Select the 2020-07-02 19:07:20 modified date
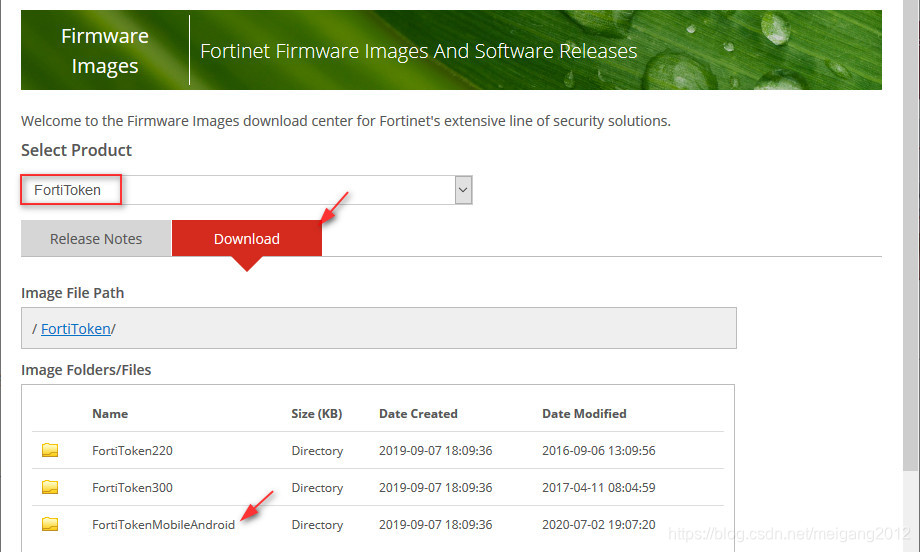 (598, 524)
